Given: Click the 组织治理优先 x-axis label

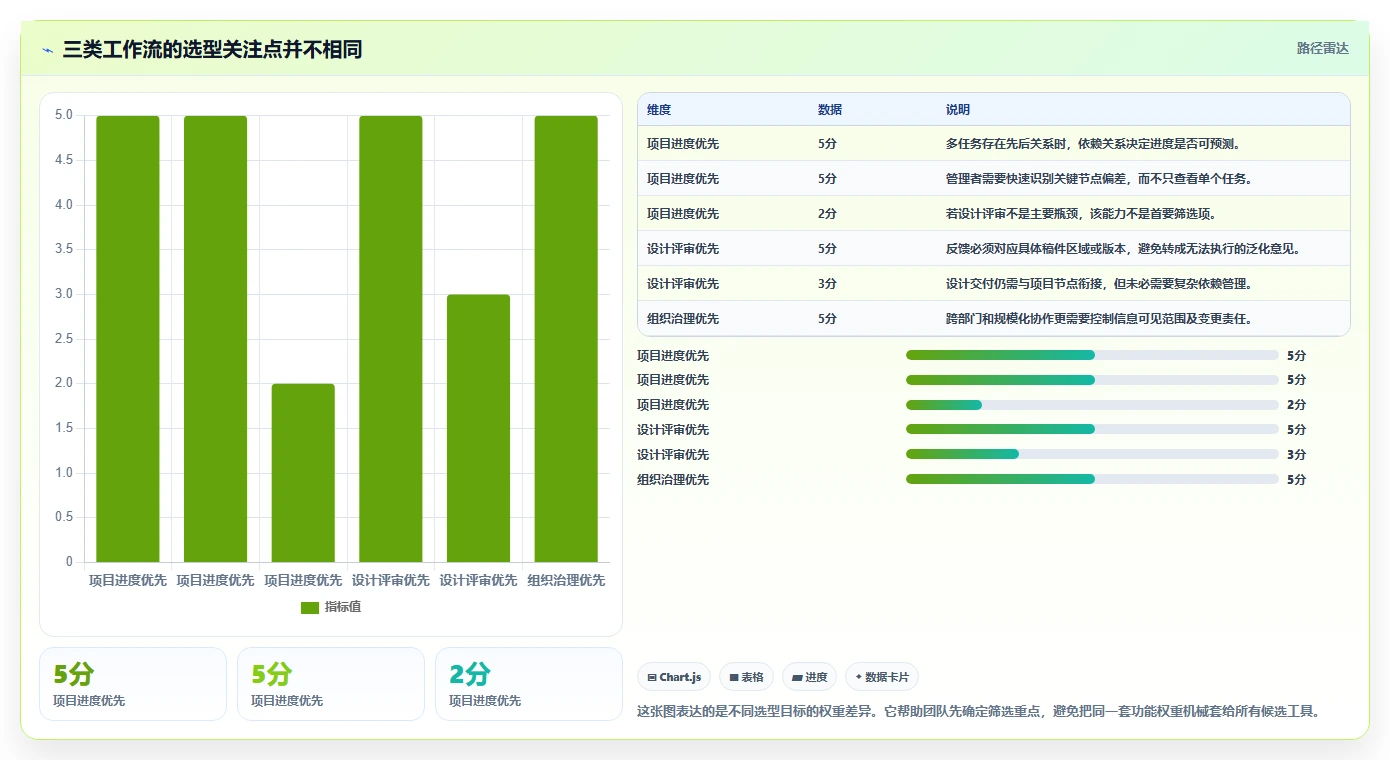Looking at the screenshot, I should 566,580.
